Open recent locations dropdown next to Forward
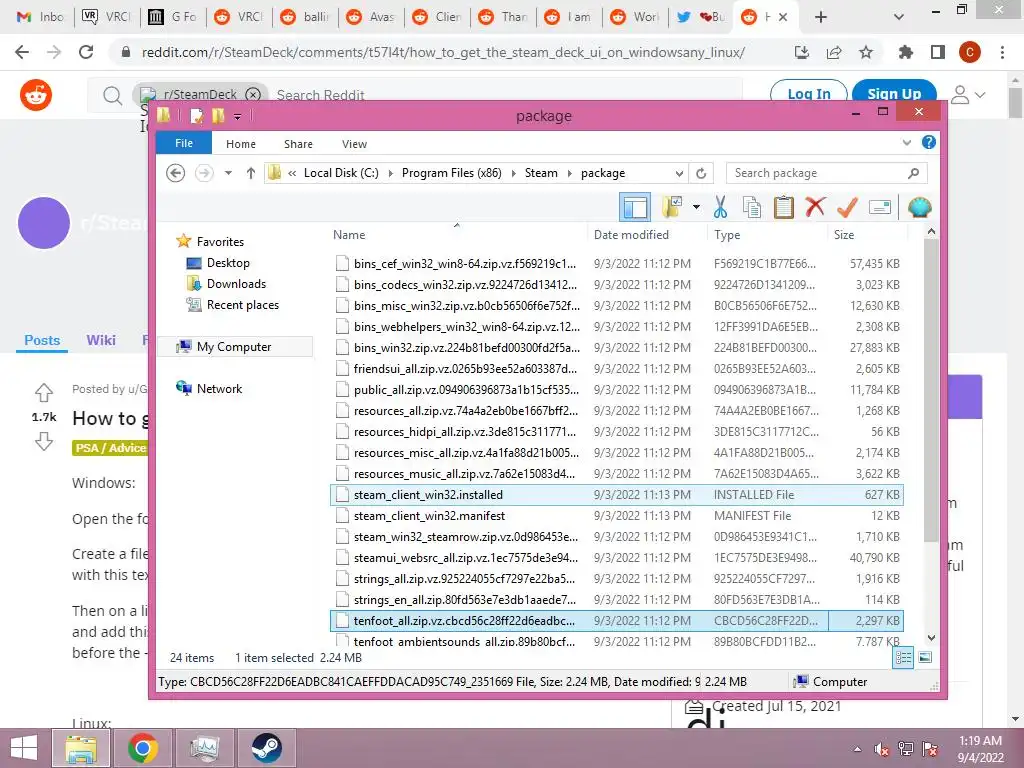This screenshot has height=768, width=1024. coord(228,173)
